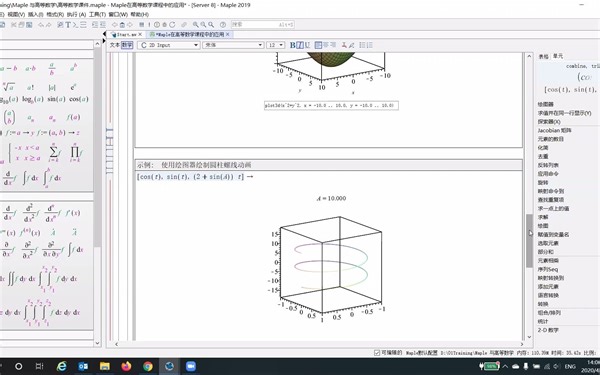Click the help question-mark toolbar icon
This screenshot has width=600, height=375.
223,25
